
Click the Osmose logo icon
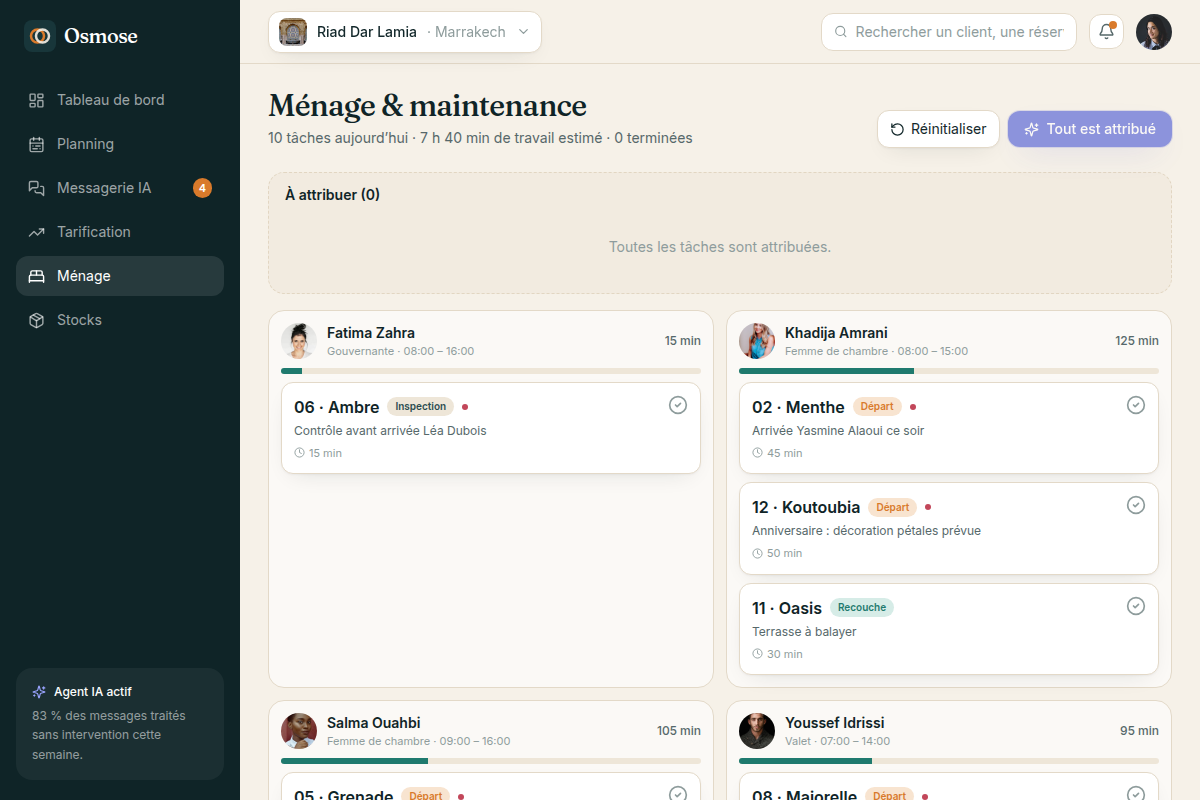(40, 36)
